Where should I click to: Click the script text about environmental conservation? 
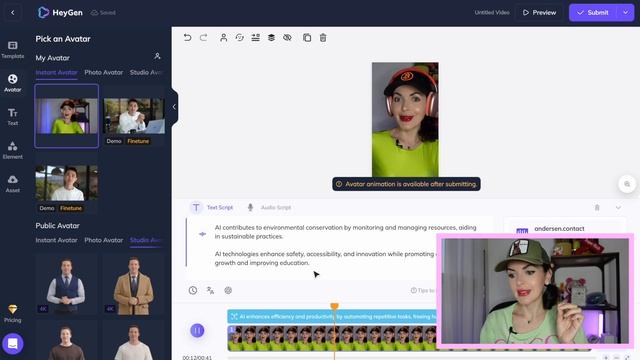tap(345, 232)
